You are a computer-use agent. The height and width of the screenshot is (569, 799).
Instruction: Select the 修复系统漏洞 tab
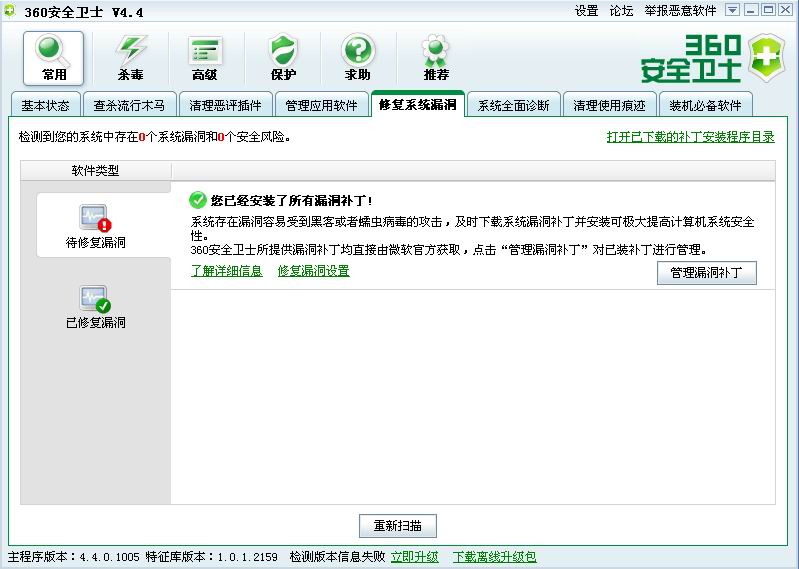(x=418, y=104)
